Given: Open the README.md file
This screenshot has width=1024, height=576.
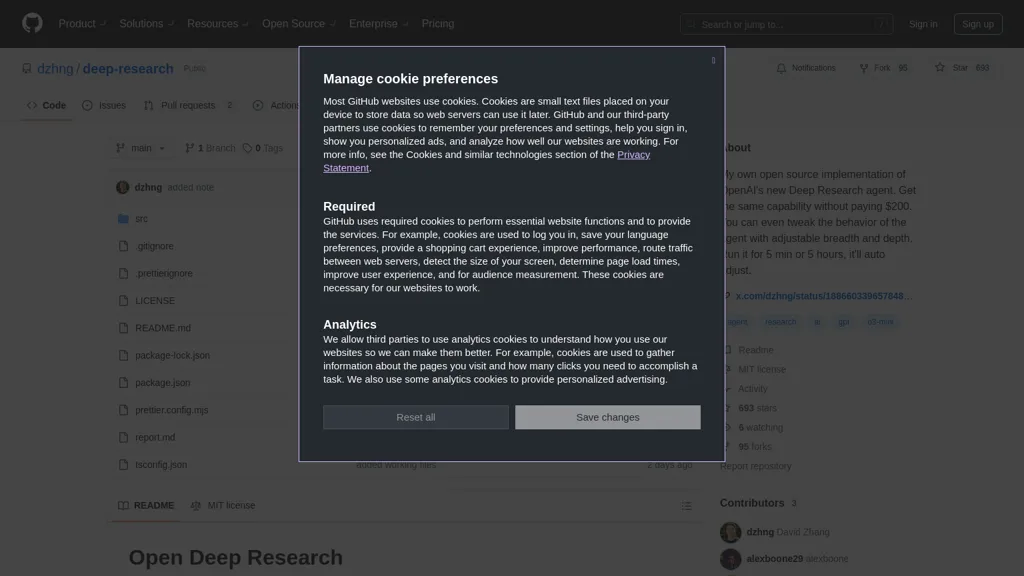Looking at the screenshot, I should tap(163, 328).
